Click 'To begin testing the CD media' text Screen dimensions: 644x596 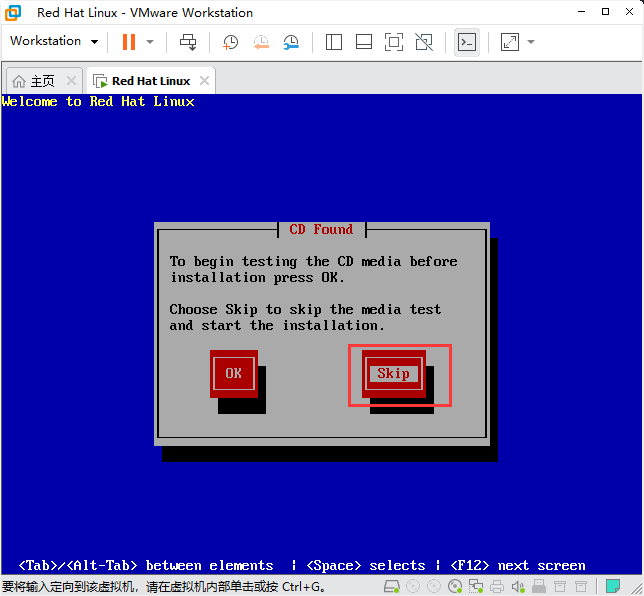pyautogui.click(x=313, y=261)
